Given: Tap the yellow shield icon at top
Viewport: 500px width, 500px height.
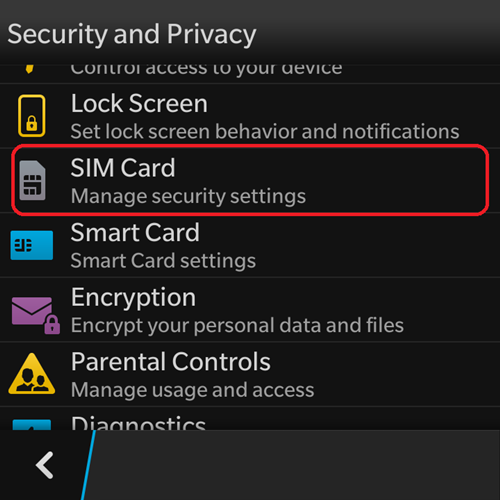Looking at the screenshot, I should [29, 69].
